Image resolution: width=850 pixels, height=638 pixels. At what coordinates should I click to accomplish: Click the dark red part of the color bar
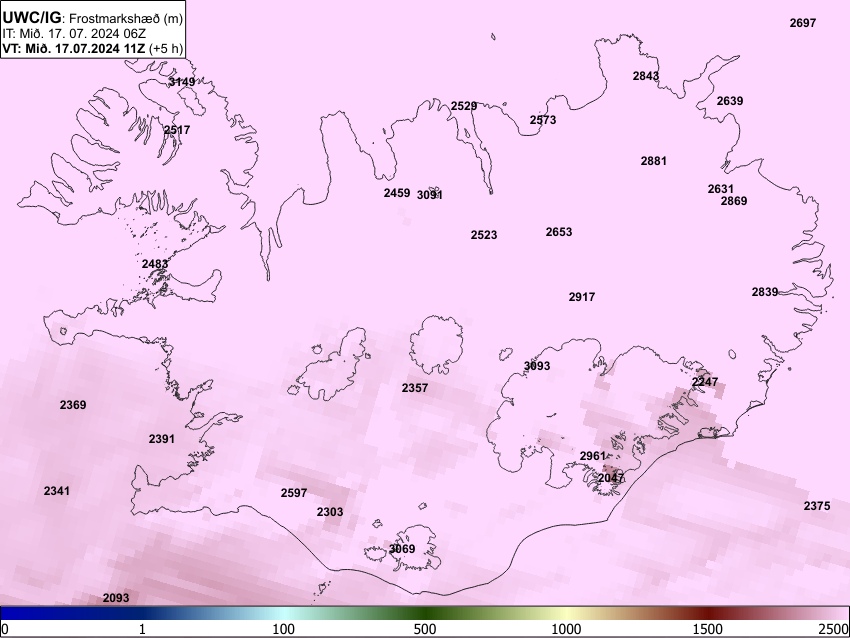pos(708,614)
